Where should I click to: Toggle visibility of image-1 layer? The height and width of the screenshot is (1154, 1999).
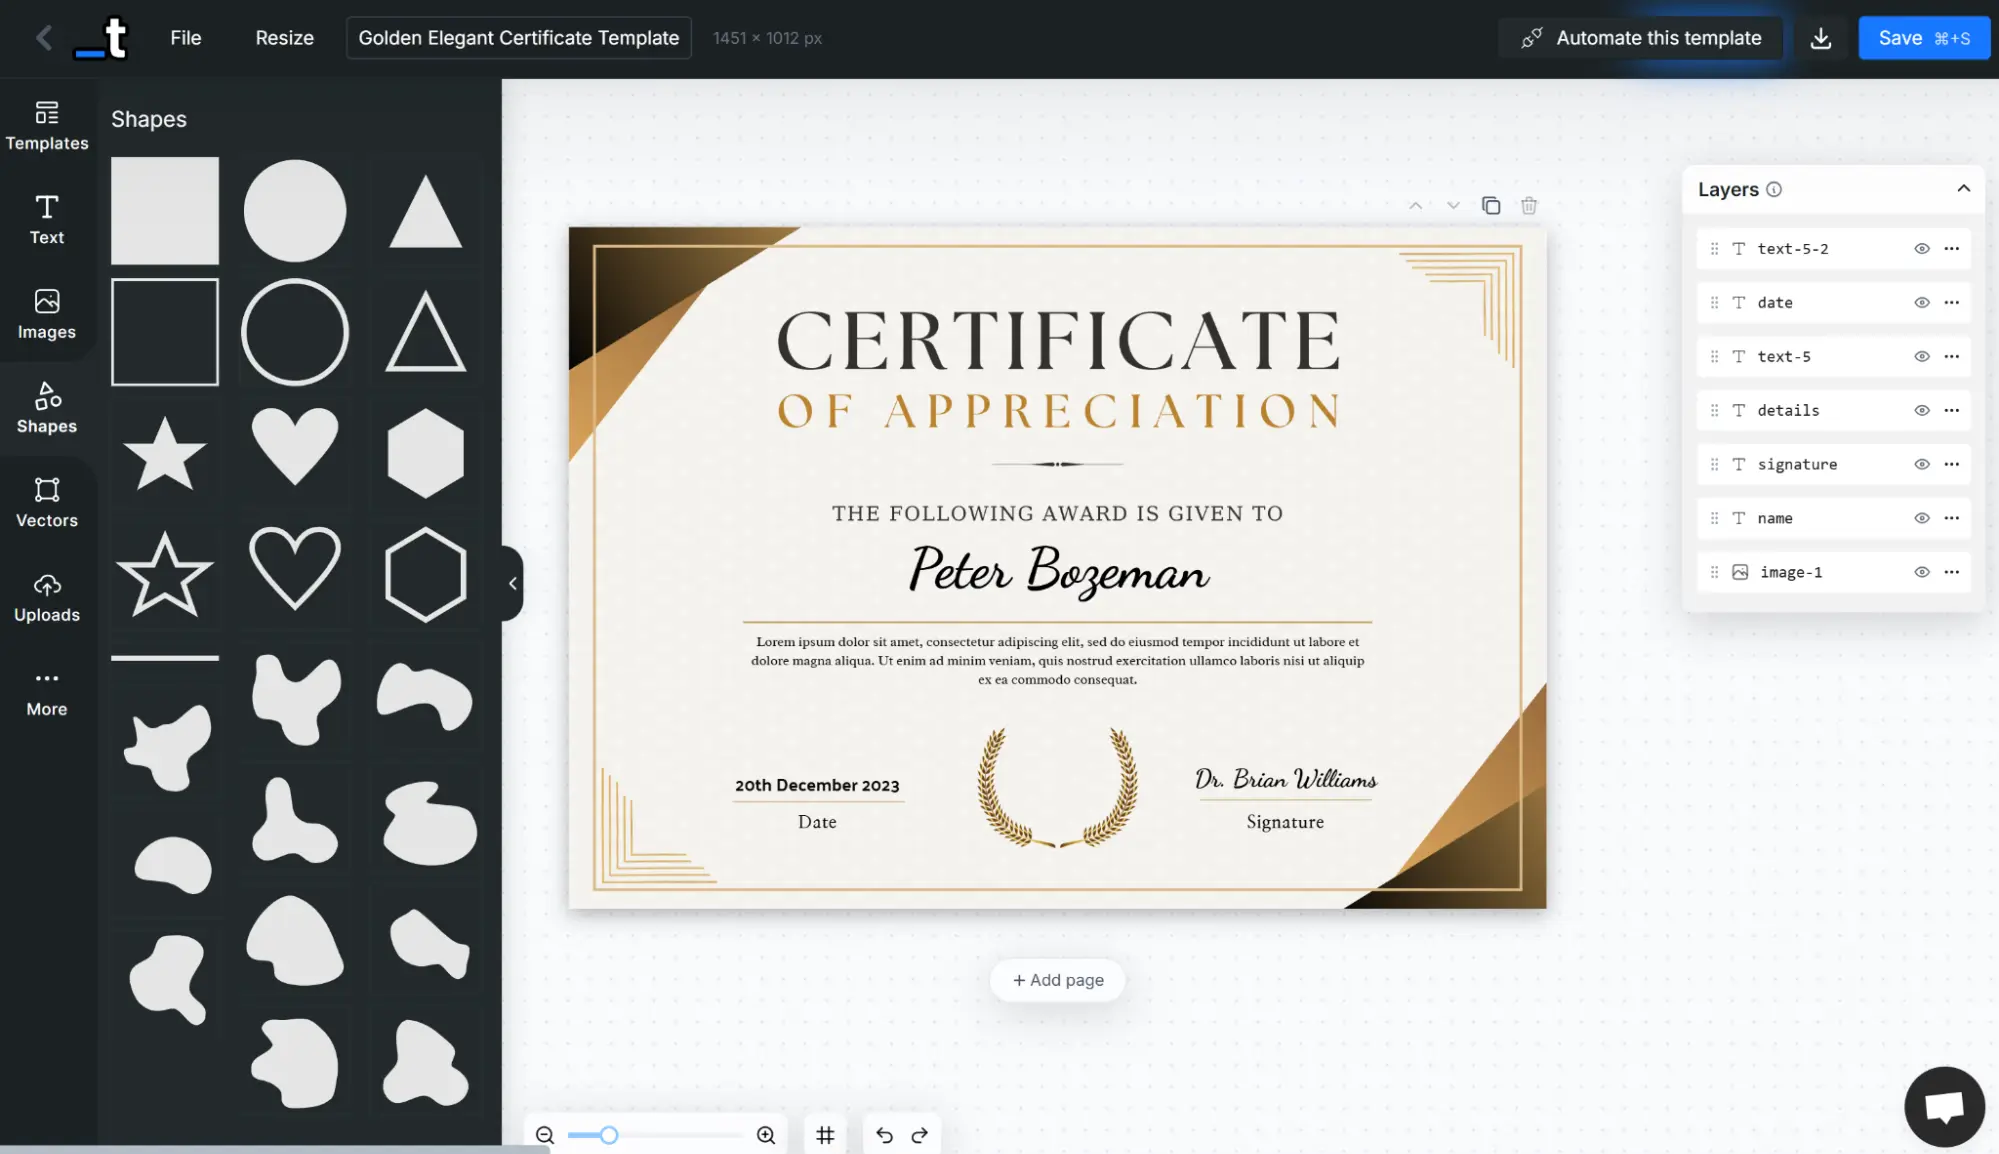1921,572
